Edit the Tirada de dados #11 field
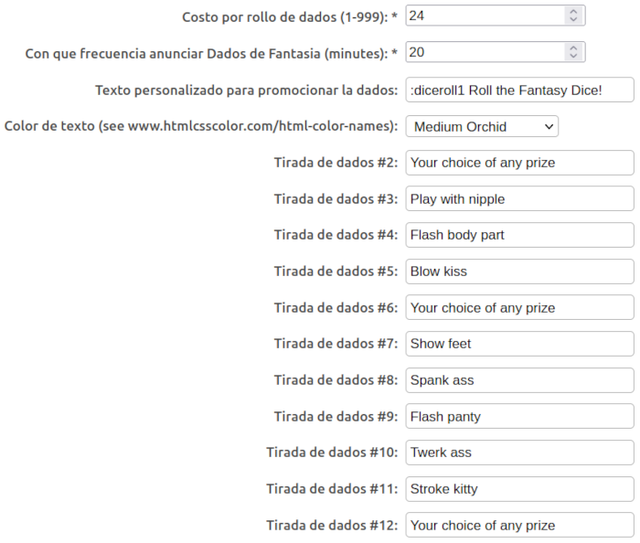The image size is (640, 543). point(519,489)
